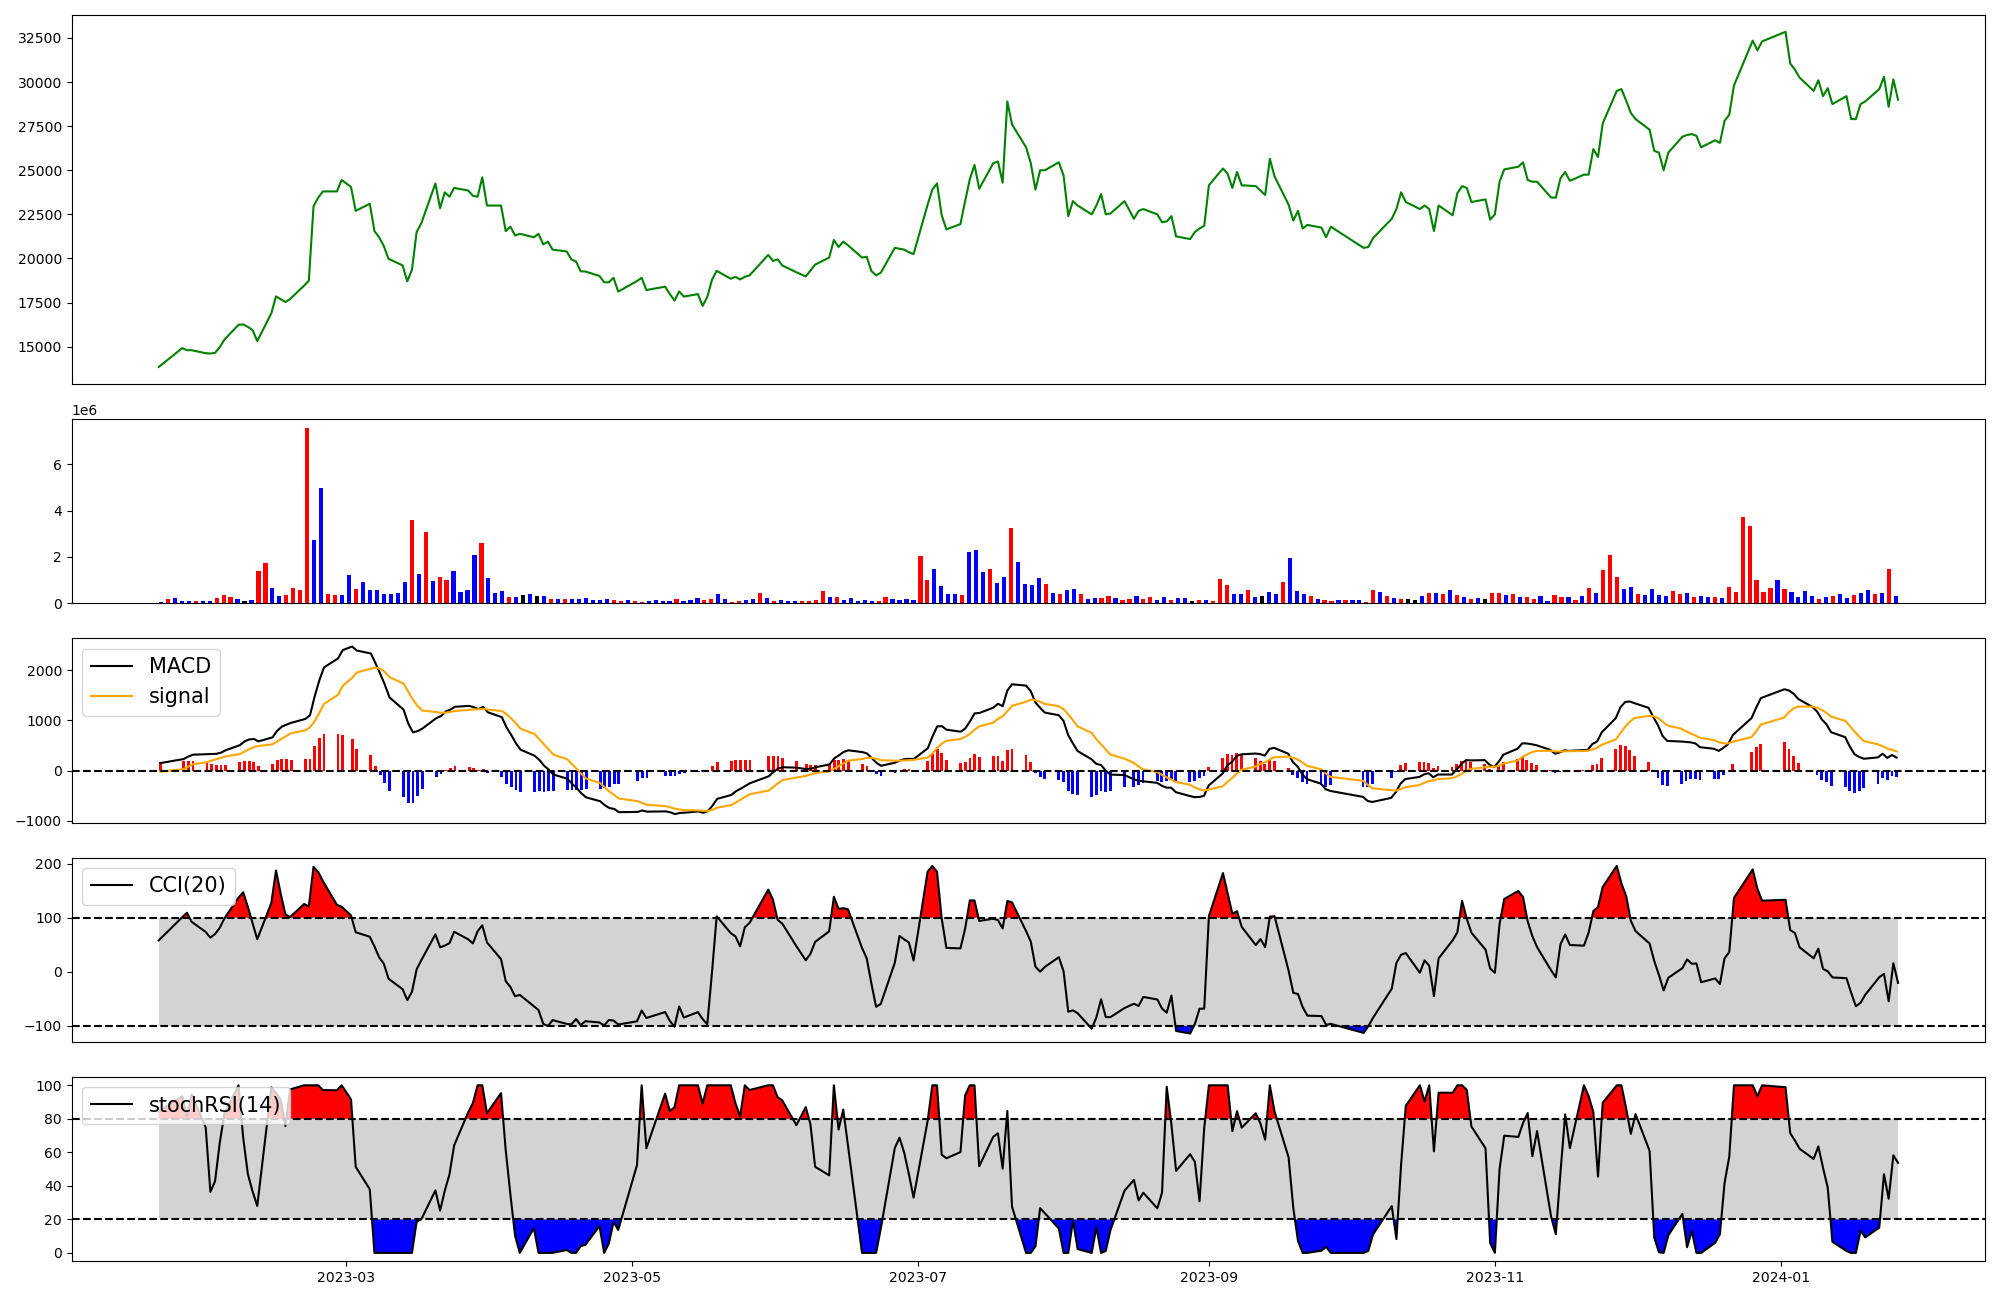
Task: Click the 200 tick on CCI axis
Action: tap(49, 864)
